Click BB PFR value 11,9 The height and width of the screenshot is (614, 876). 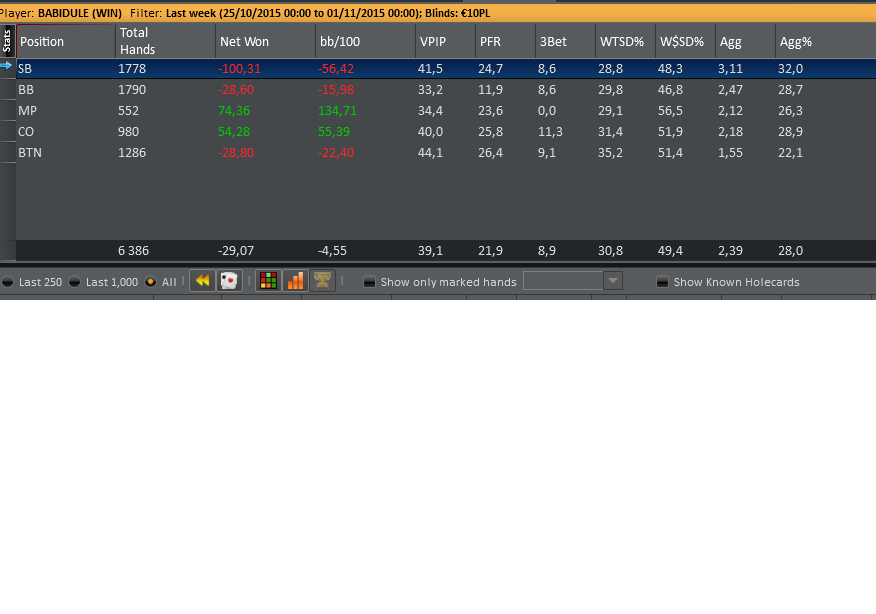(490, 89)
